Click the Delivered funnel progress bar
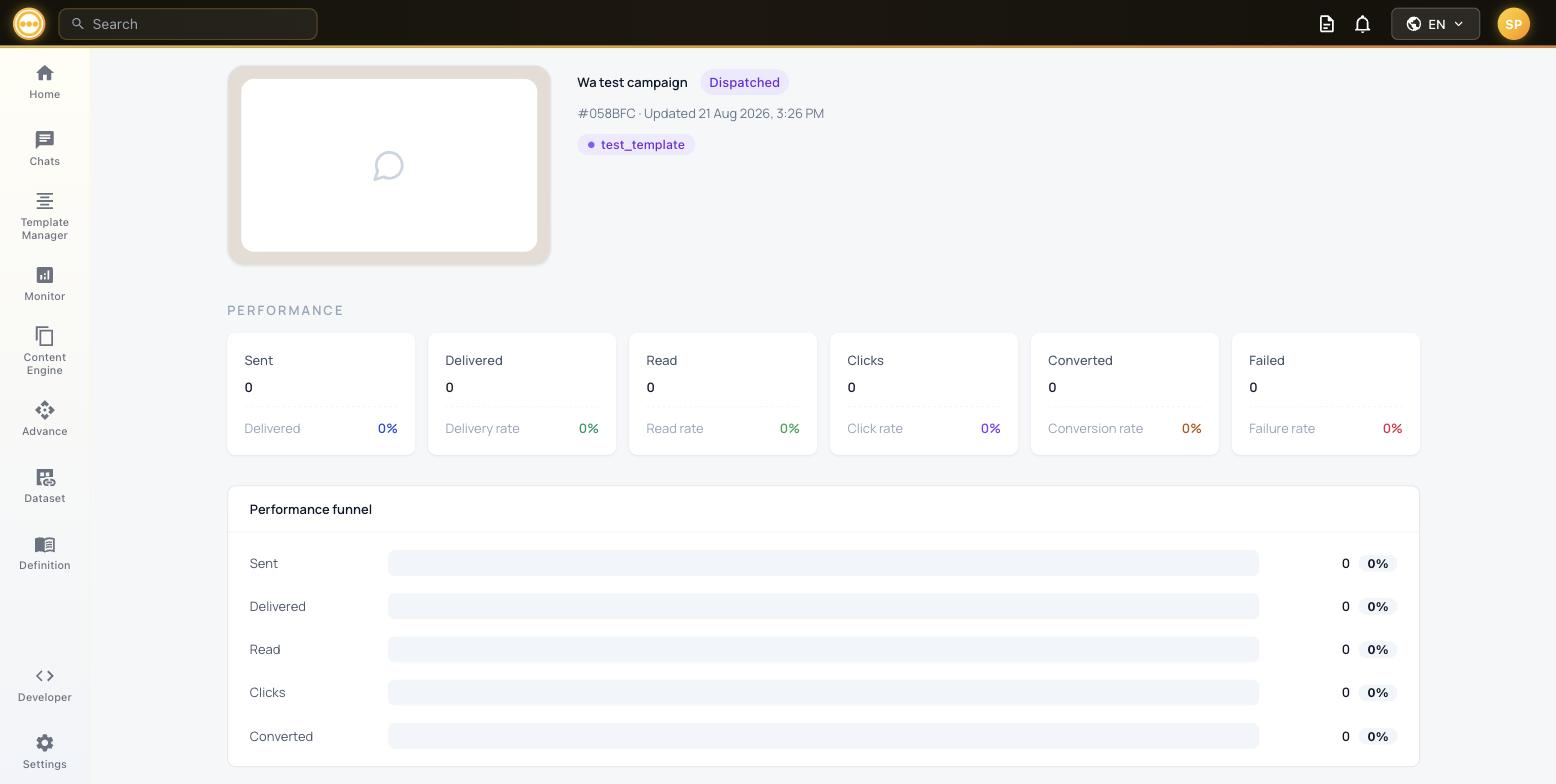Screen dimensions: 1556x784 point(823,607)
